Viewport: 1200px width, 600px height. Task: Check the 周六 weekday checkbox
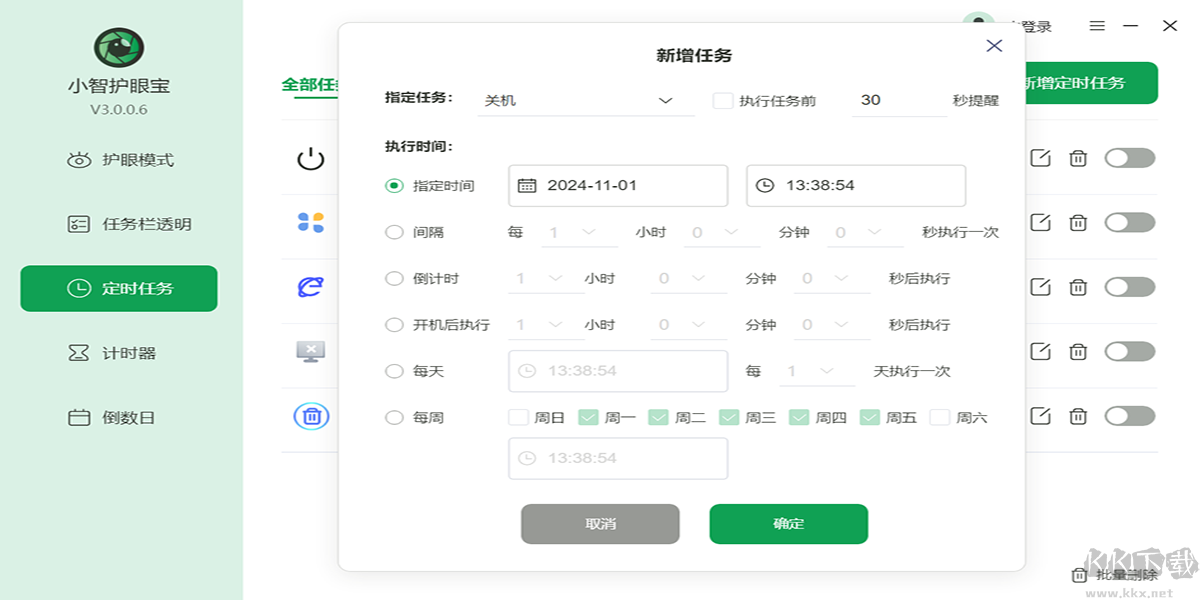940,417
